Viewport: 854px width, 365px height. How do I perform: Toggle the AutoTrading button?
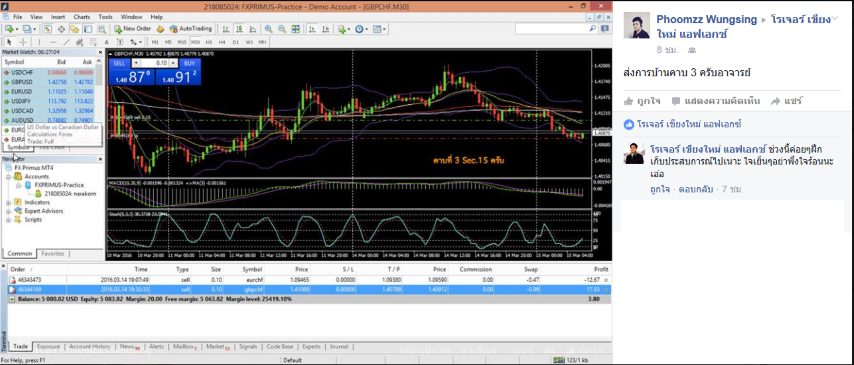point(191,29)
